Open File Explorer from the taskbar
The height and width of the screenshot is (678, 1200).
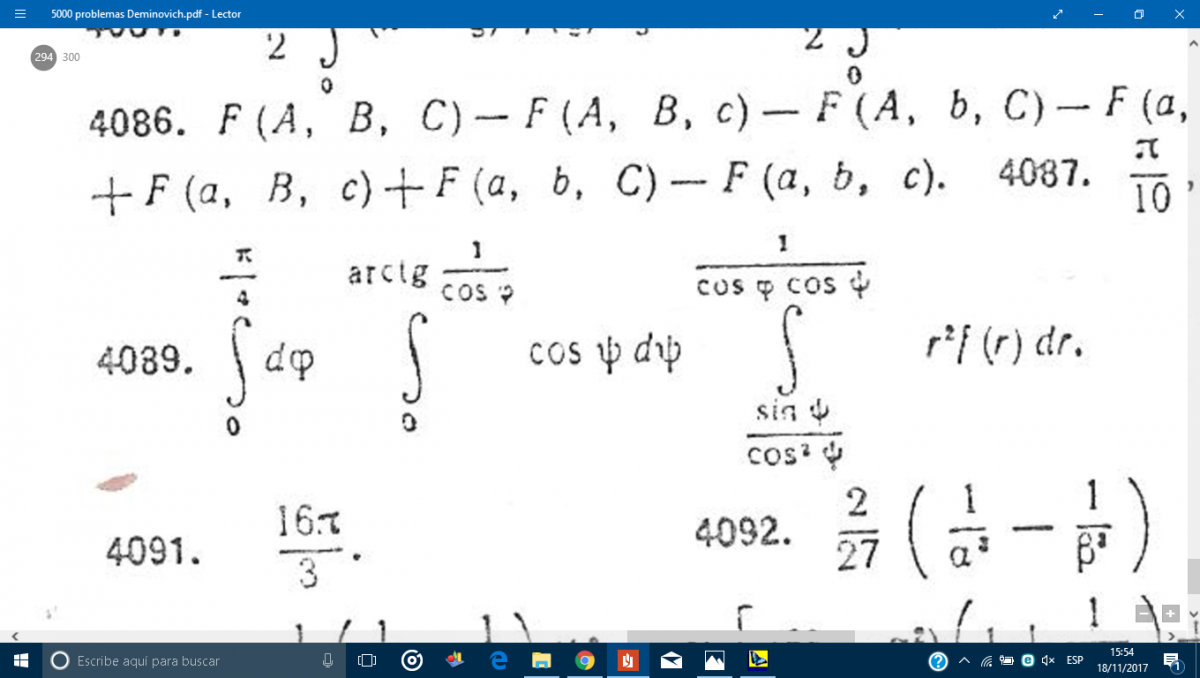pos(541,660)
